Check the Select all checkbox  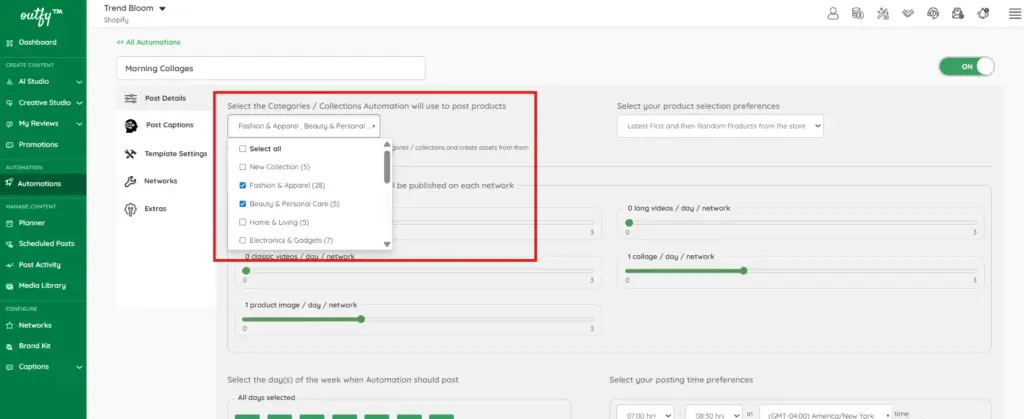243,149
